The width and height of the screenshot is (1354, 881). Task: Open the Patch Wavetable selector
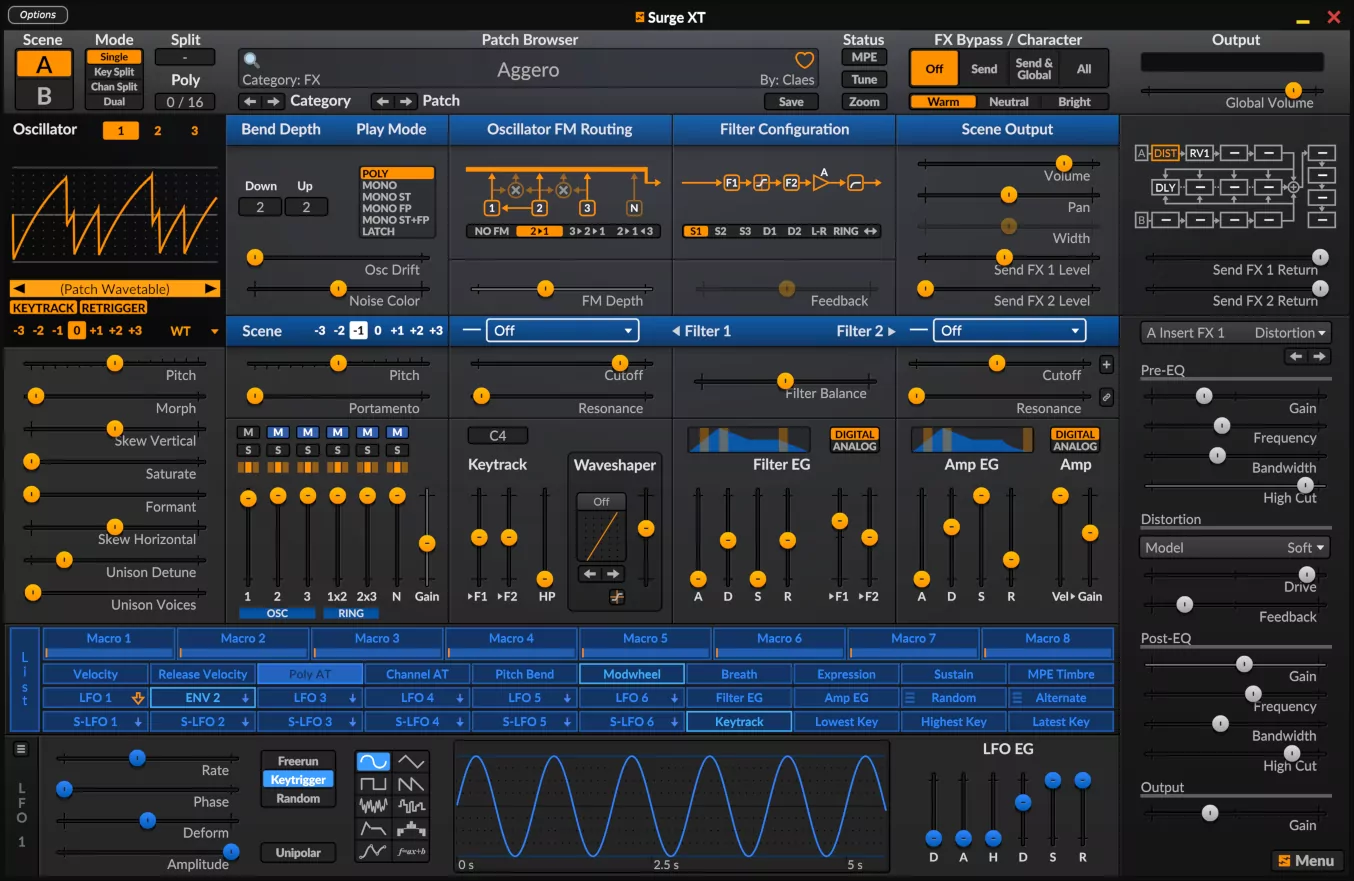[114, 288]
